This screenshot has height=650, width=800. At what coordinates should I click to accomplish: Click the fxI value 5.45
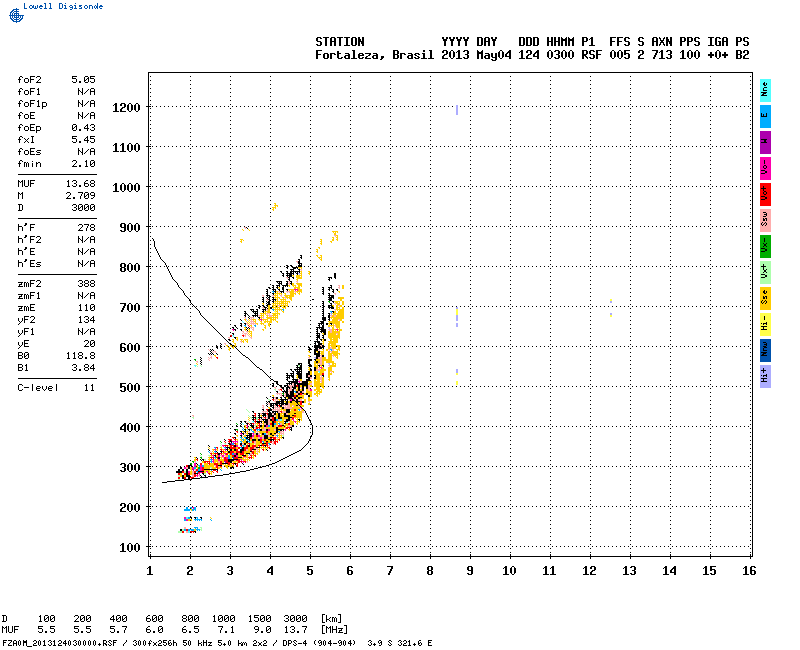click(83, 140)
